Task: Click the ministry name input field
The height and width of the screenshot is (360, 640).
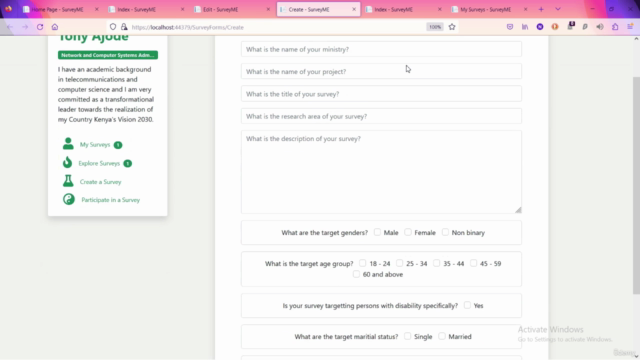Action: tap(381, 49)
